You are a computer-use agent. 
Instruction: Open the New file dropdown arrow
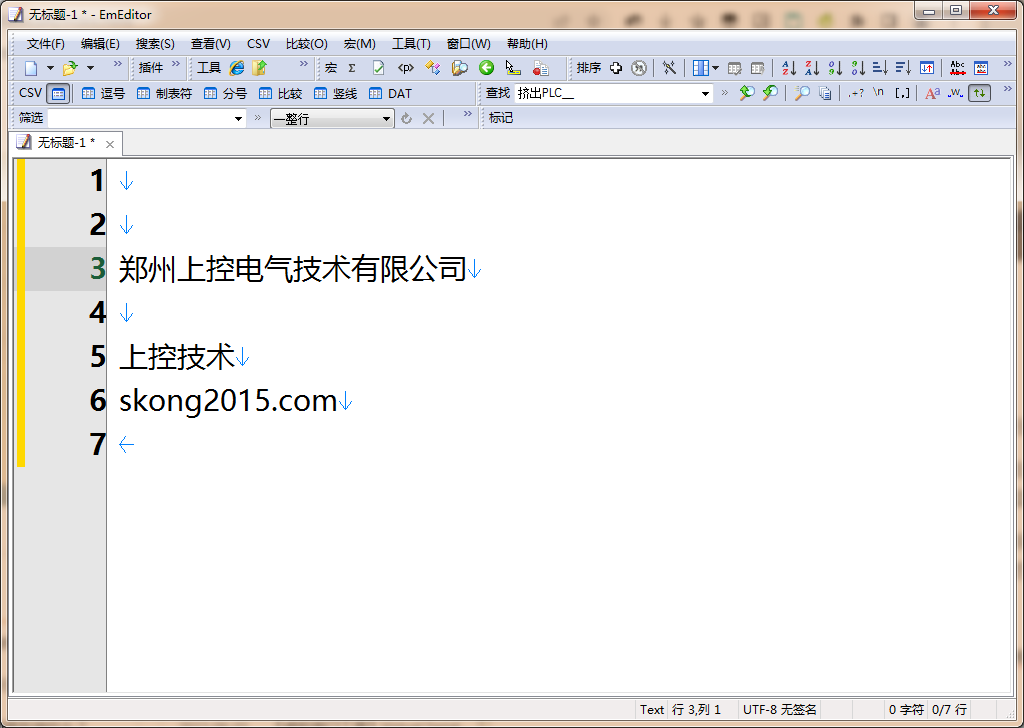point(50,68)
